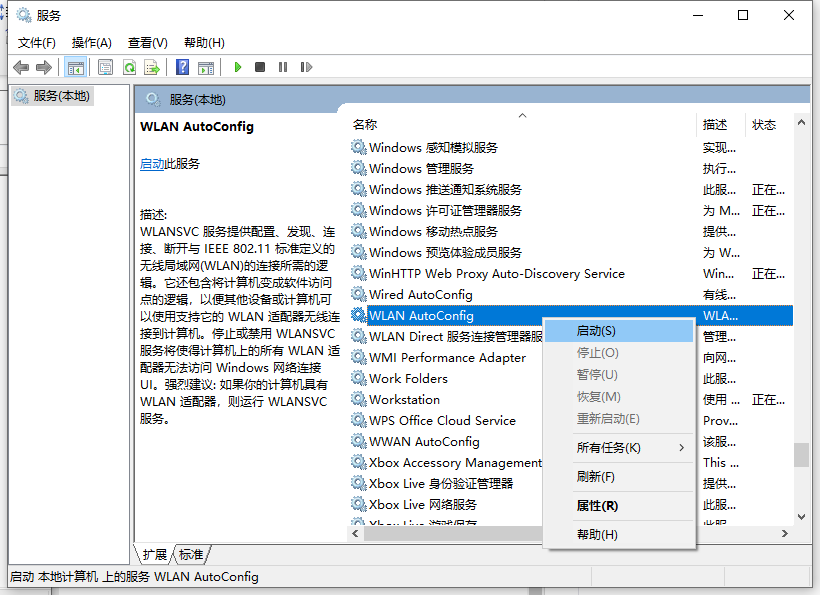Click the Export List toolbar icon
The image size is (820, 595).
pos(152,67)
